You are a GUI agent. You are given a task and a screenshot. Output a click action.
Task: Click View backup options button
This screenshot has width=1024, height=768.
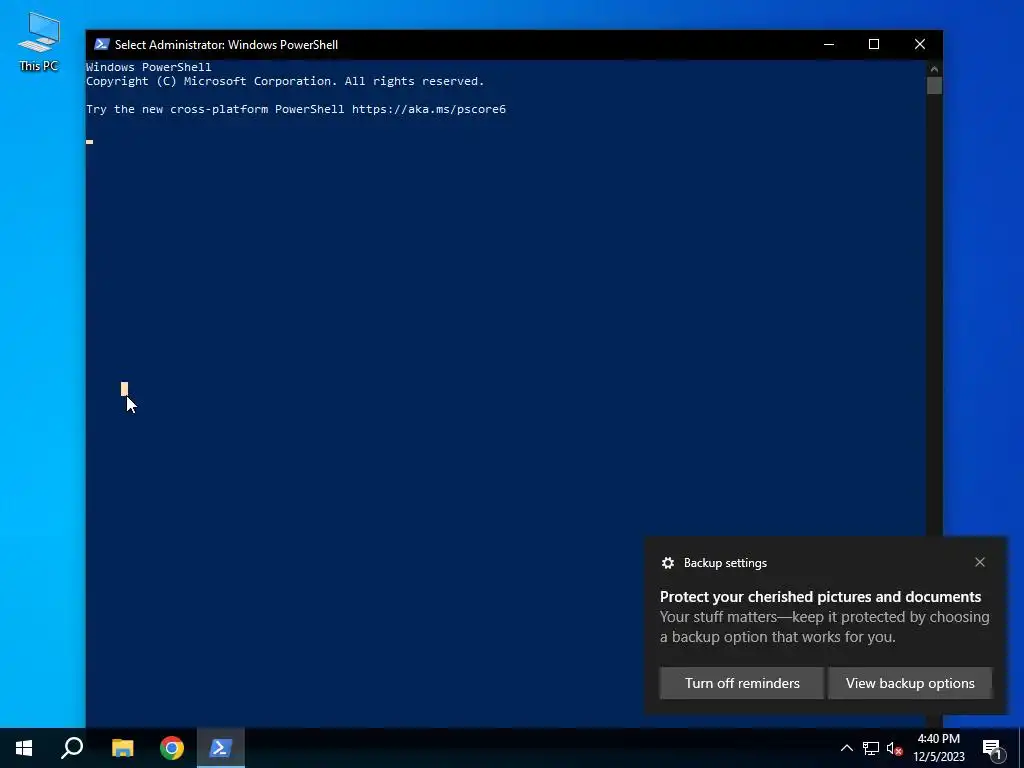point(910,683)
